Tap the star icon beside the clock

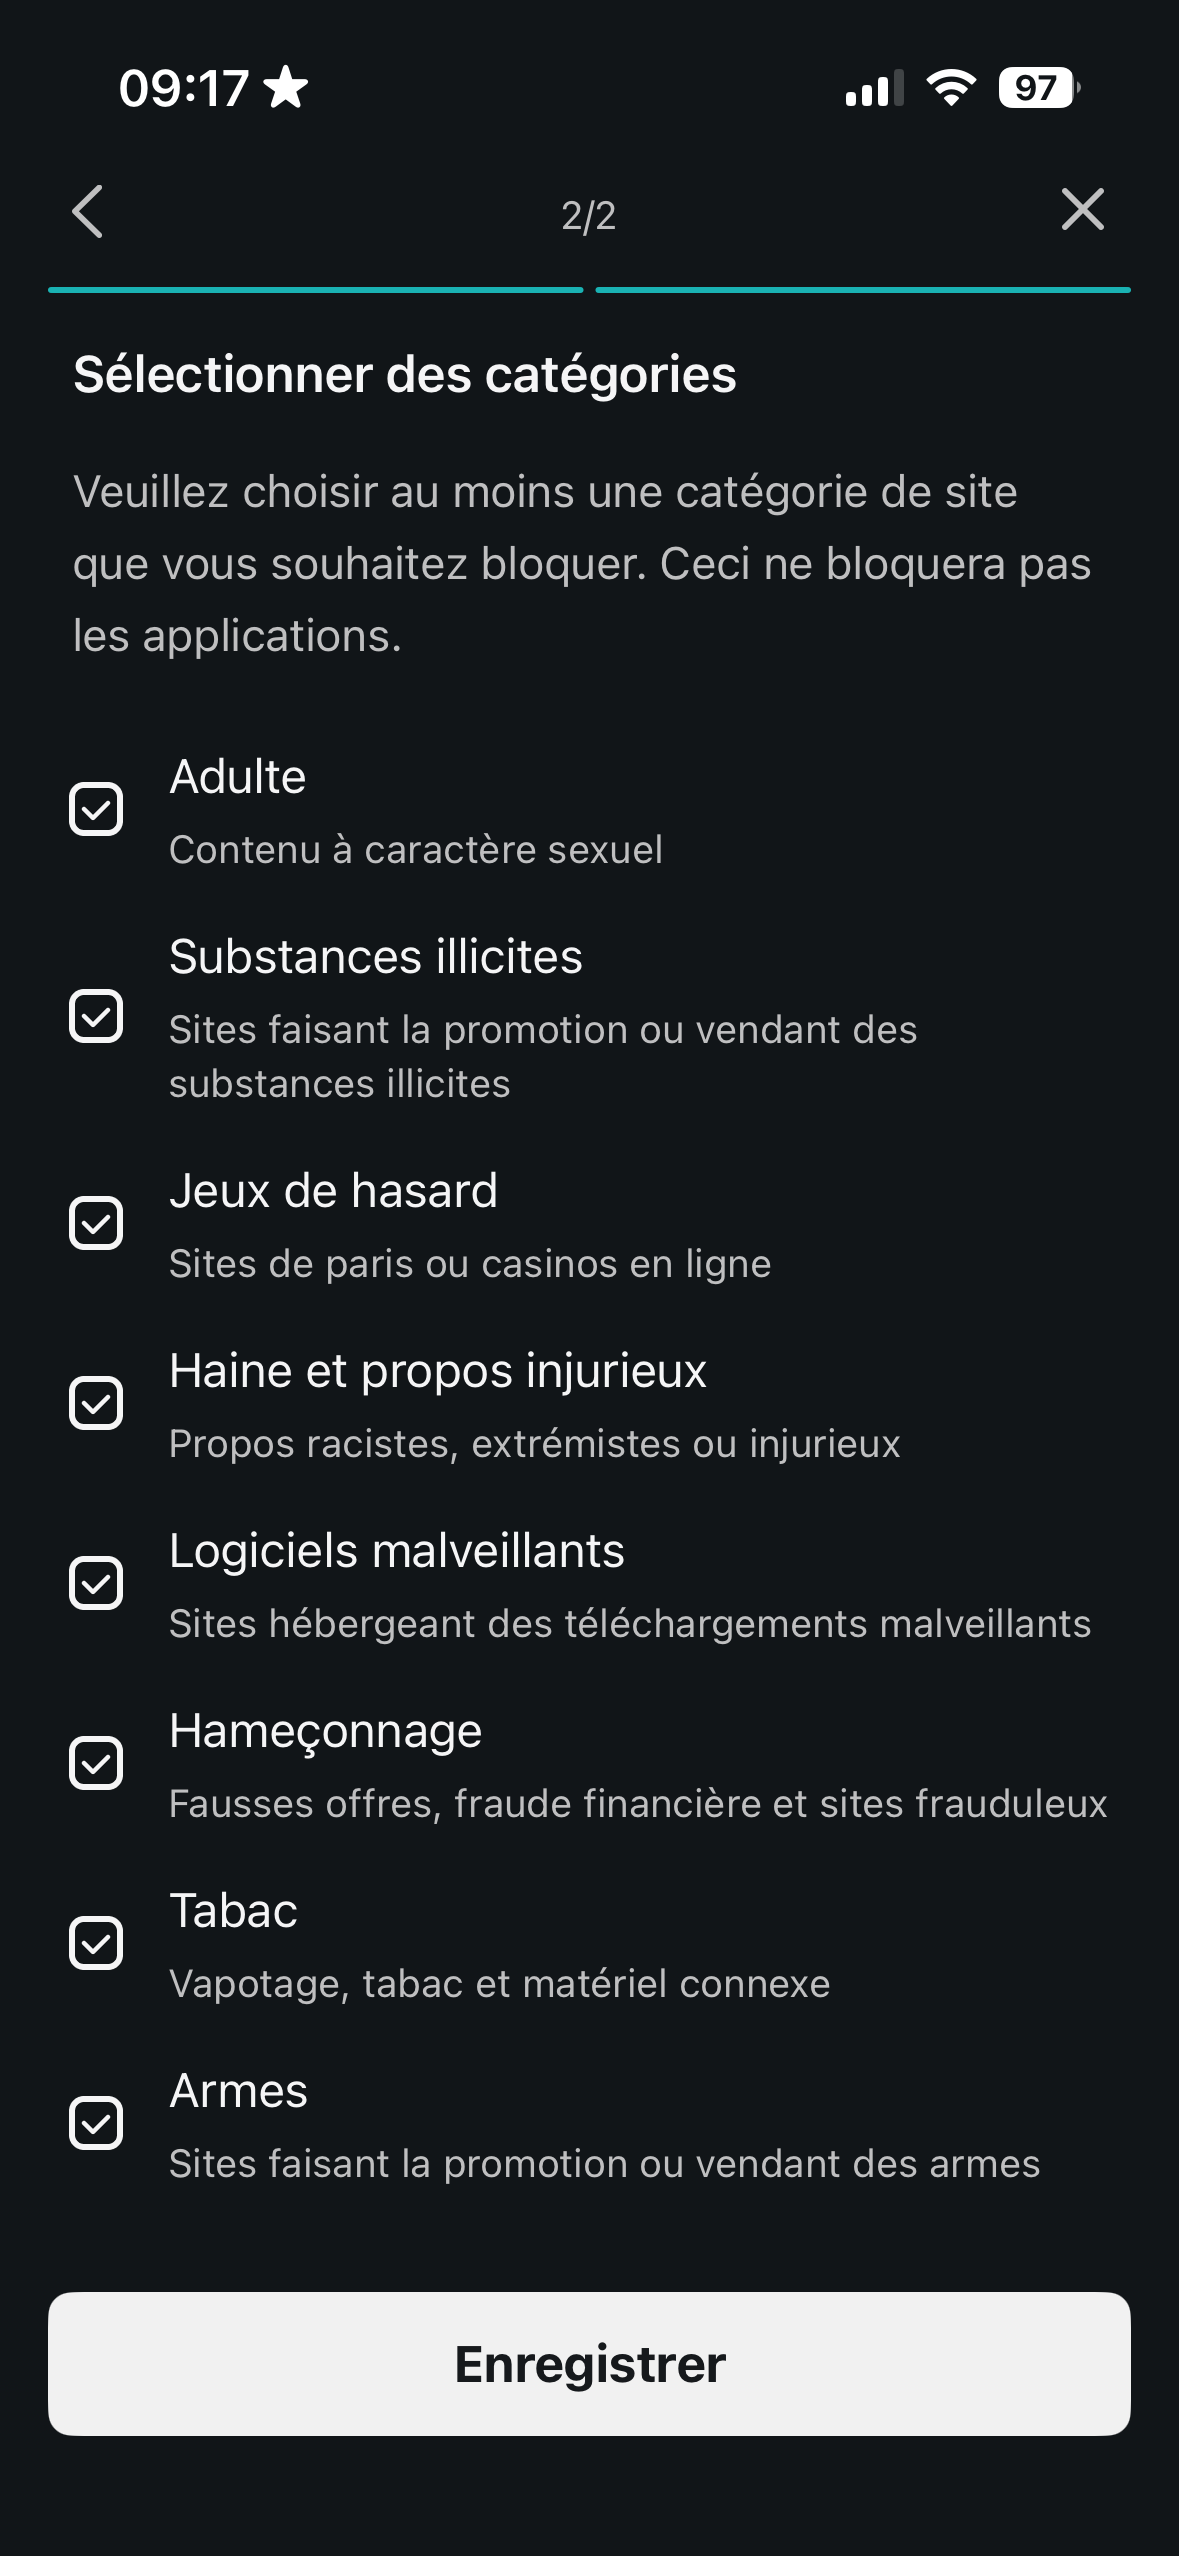point(286,88)
